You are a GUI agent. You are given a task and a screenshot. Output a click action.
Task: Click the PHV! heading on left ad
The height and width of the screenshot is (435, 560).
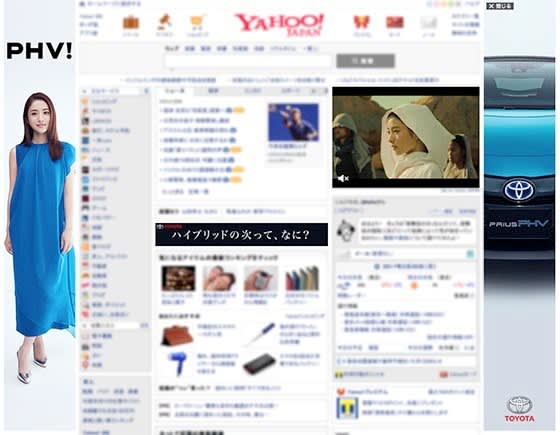(x=39, y=51)
